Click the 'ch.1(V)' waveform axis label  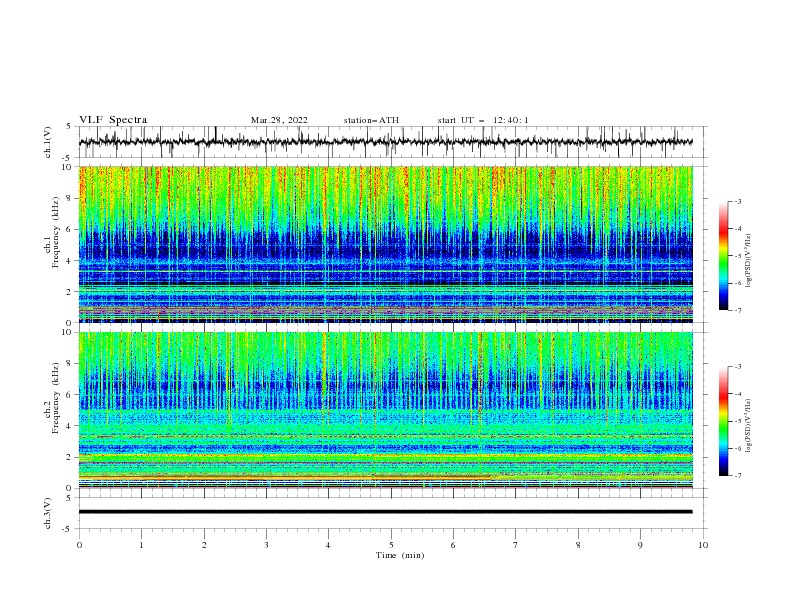(48, 142)
